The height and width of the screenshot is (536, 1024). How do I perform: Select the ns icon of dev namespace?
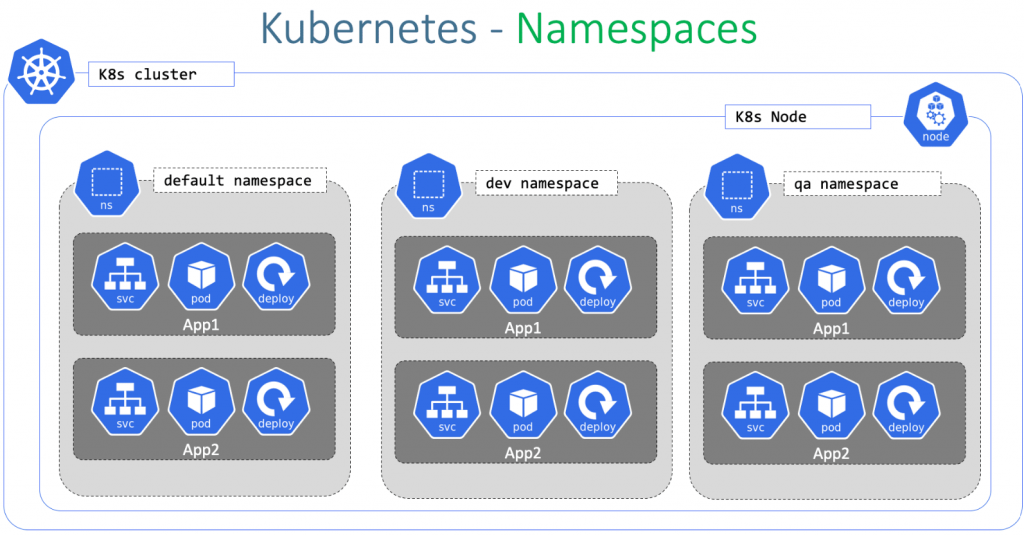428,186
